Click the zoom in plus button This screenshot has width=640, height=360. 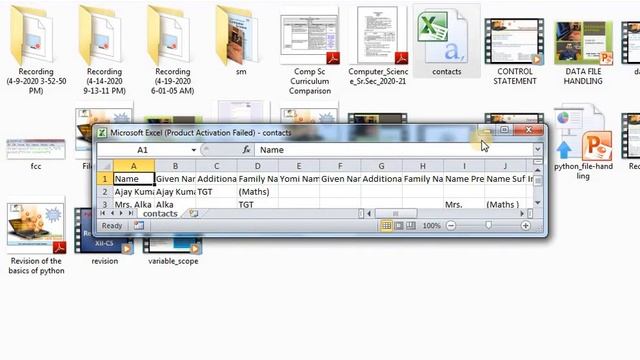[526, 225]
